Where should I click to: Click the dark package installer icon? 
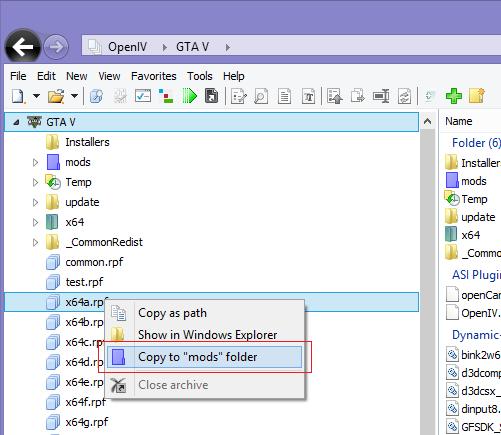click(212, 96)
